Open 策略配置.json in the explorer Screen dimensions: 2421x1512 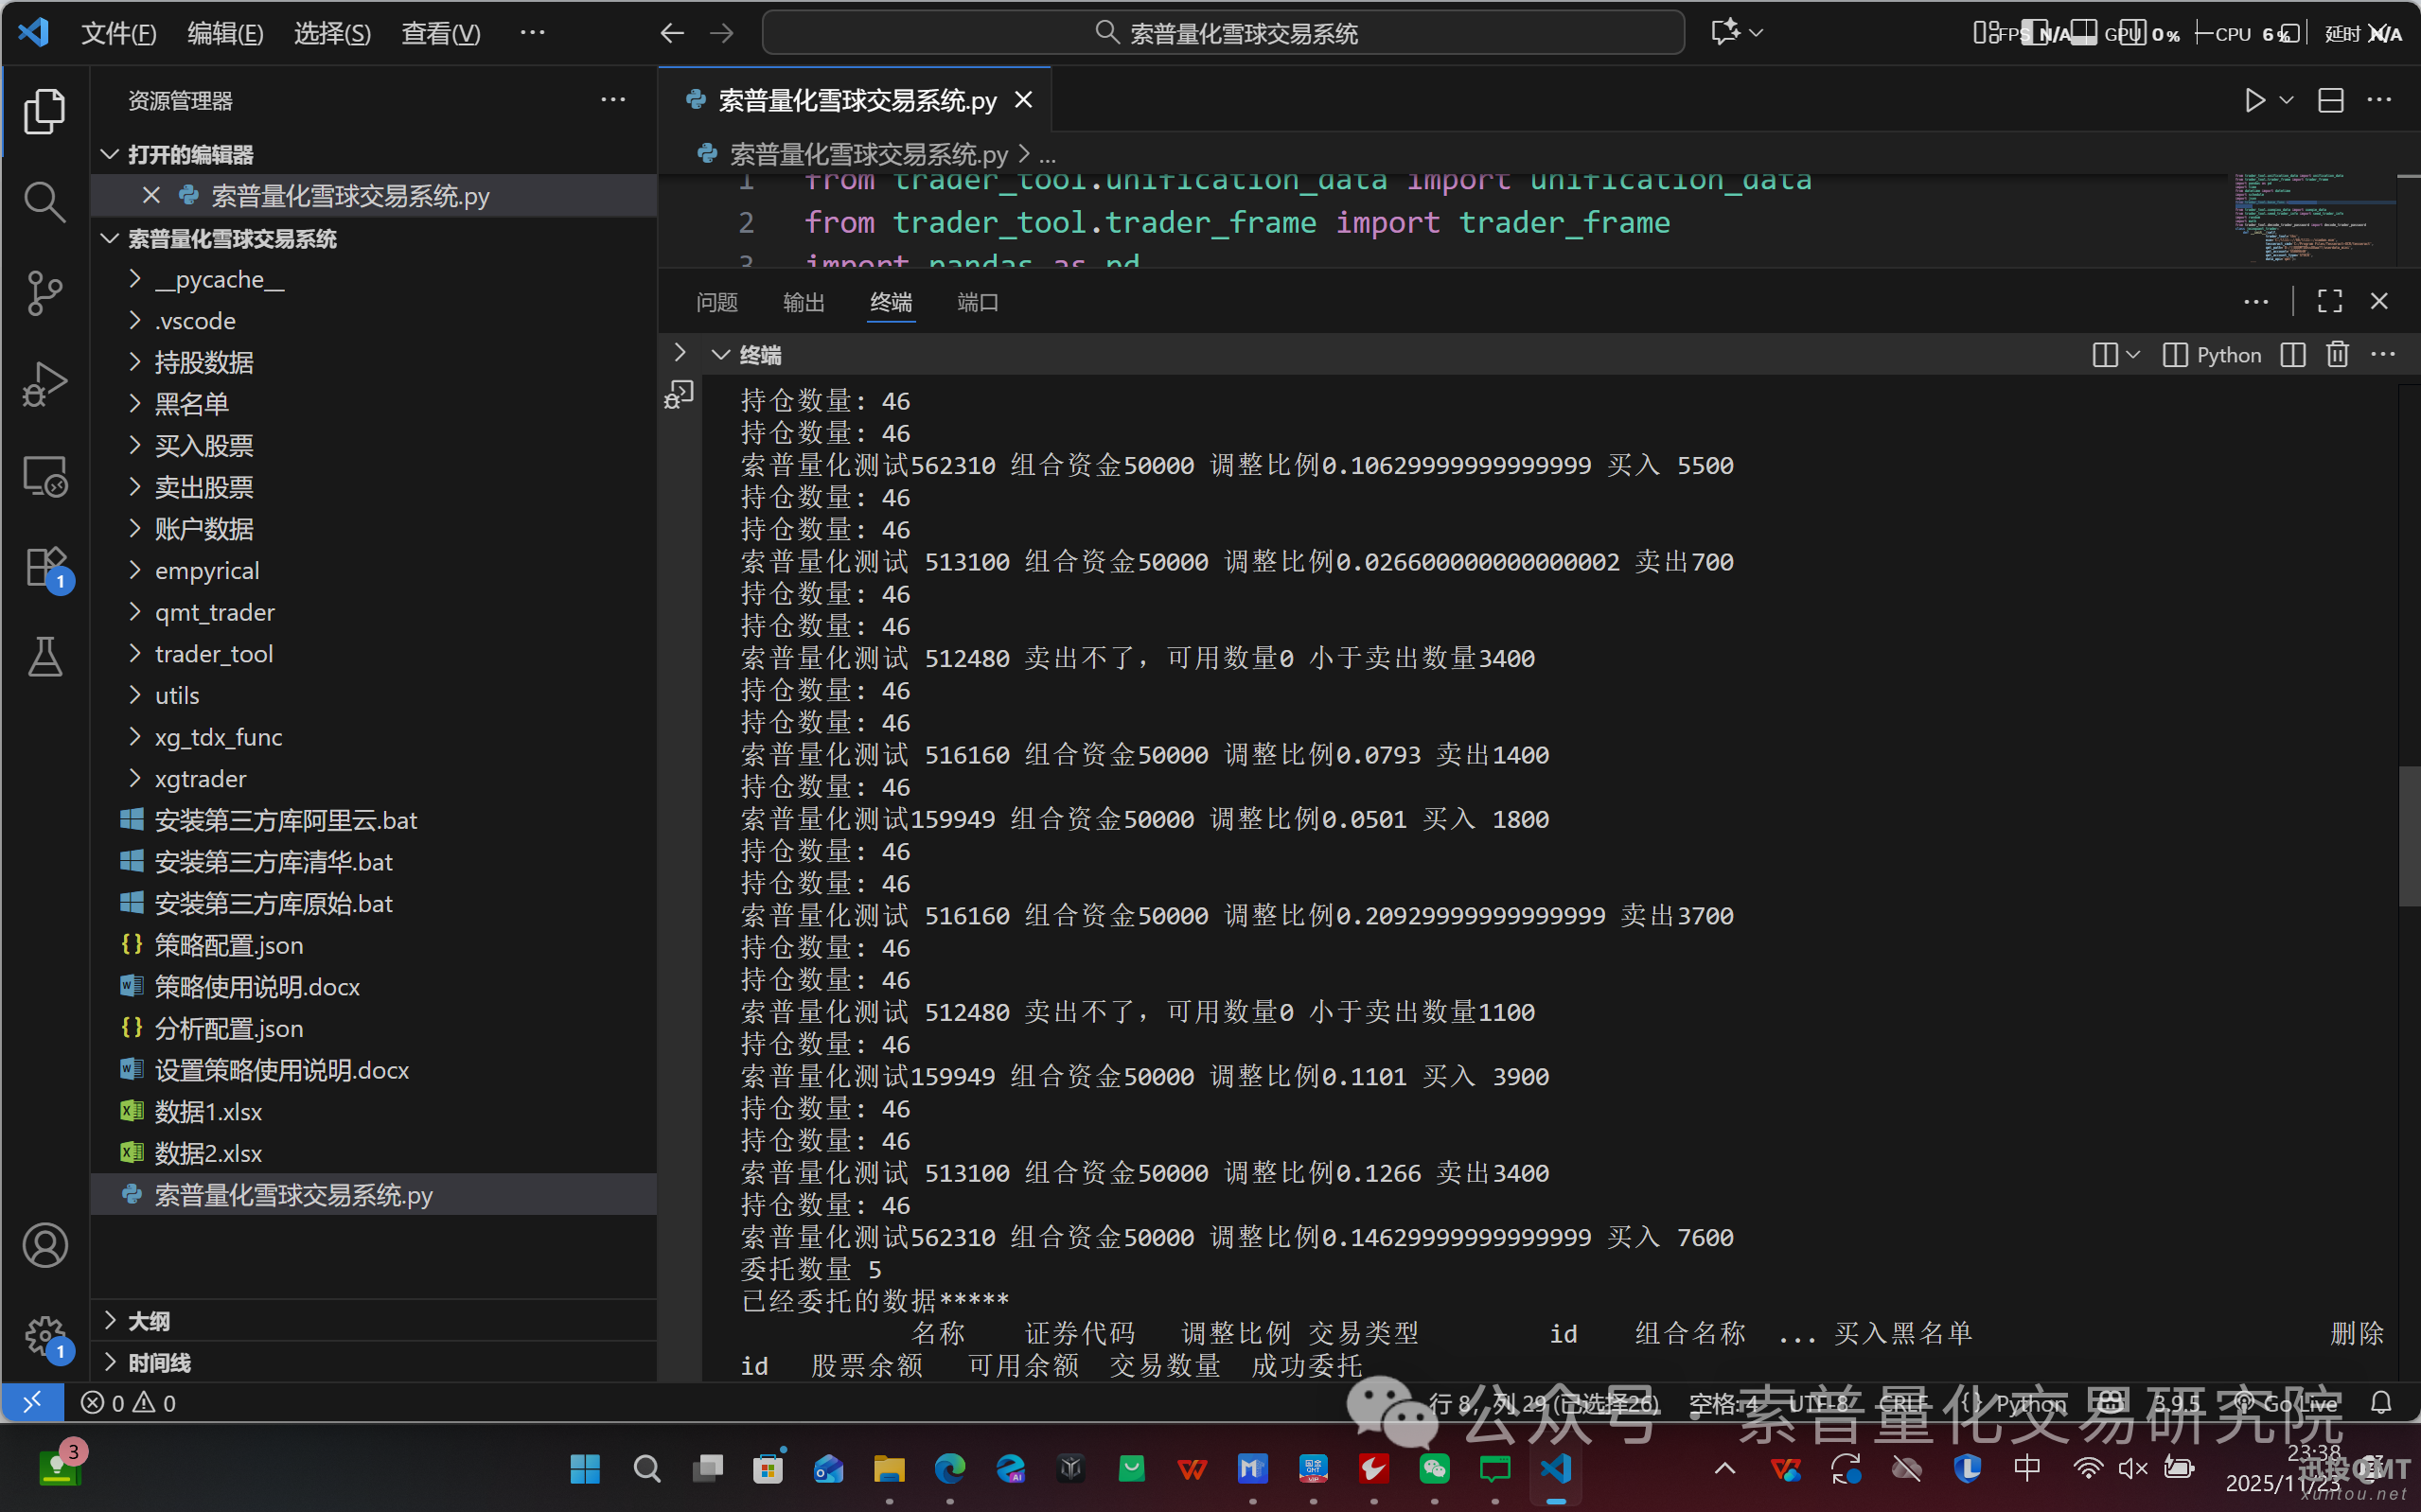click(x=228, y=945)
